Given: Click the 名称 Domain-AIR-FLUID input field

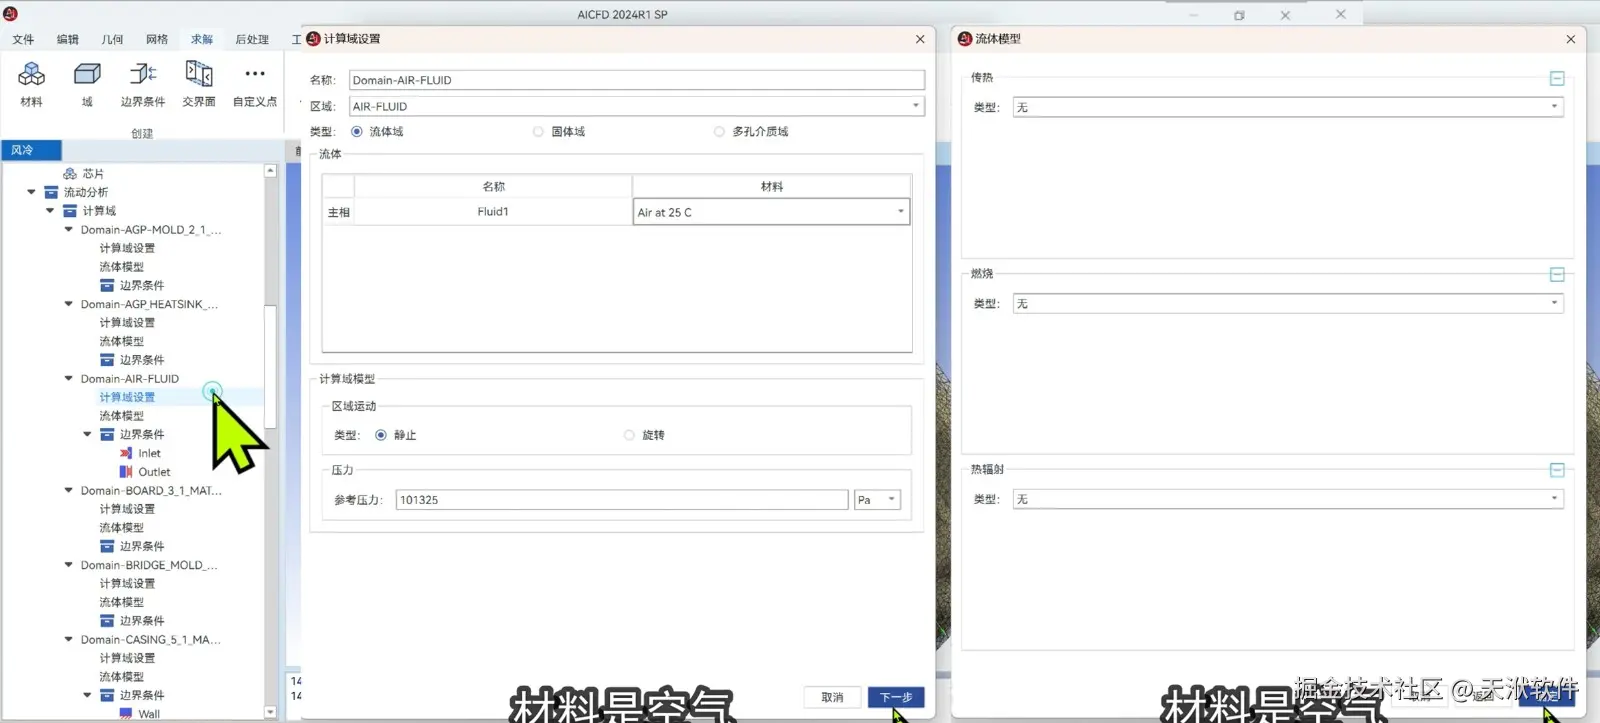Looking at the screenshot, I should pyautogui.click(x=636, y=80).
